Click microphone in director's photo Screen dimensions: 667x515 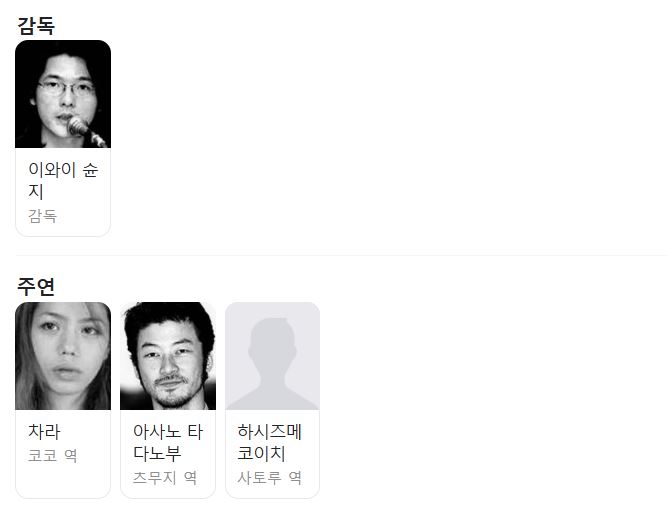pyautogui.click(x=85, y=131)
